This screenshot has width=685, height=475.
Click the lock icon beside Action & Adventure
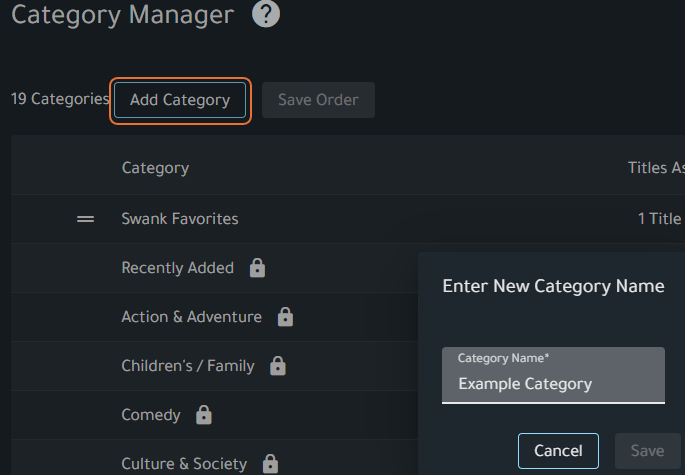(285, 317)
